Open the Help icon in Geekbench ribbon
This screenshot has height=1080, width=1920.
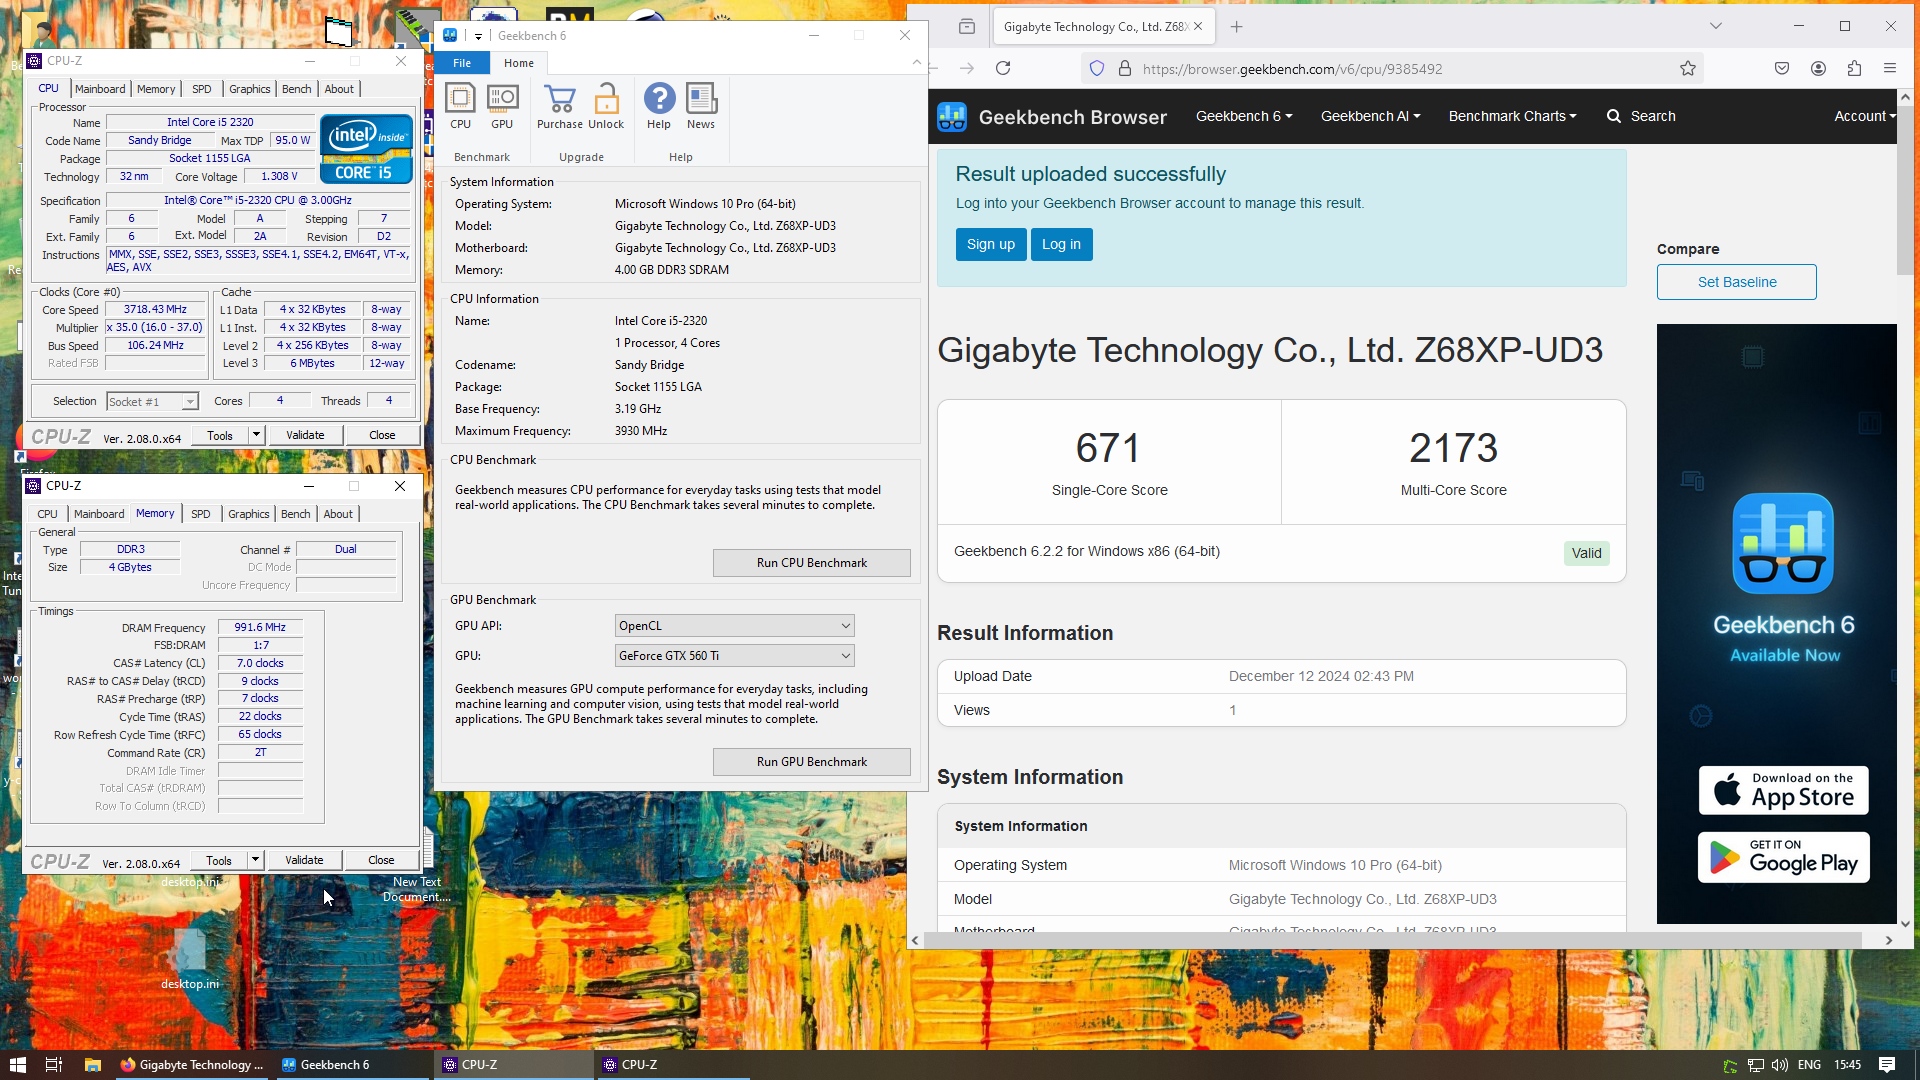[659, 107]
